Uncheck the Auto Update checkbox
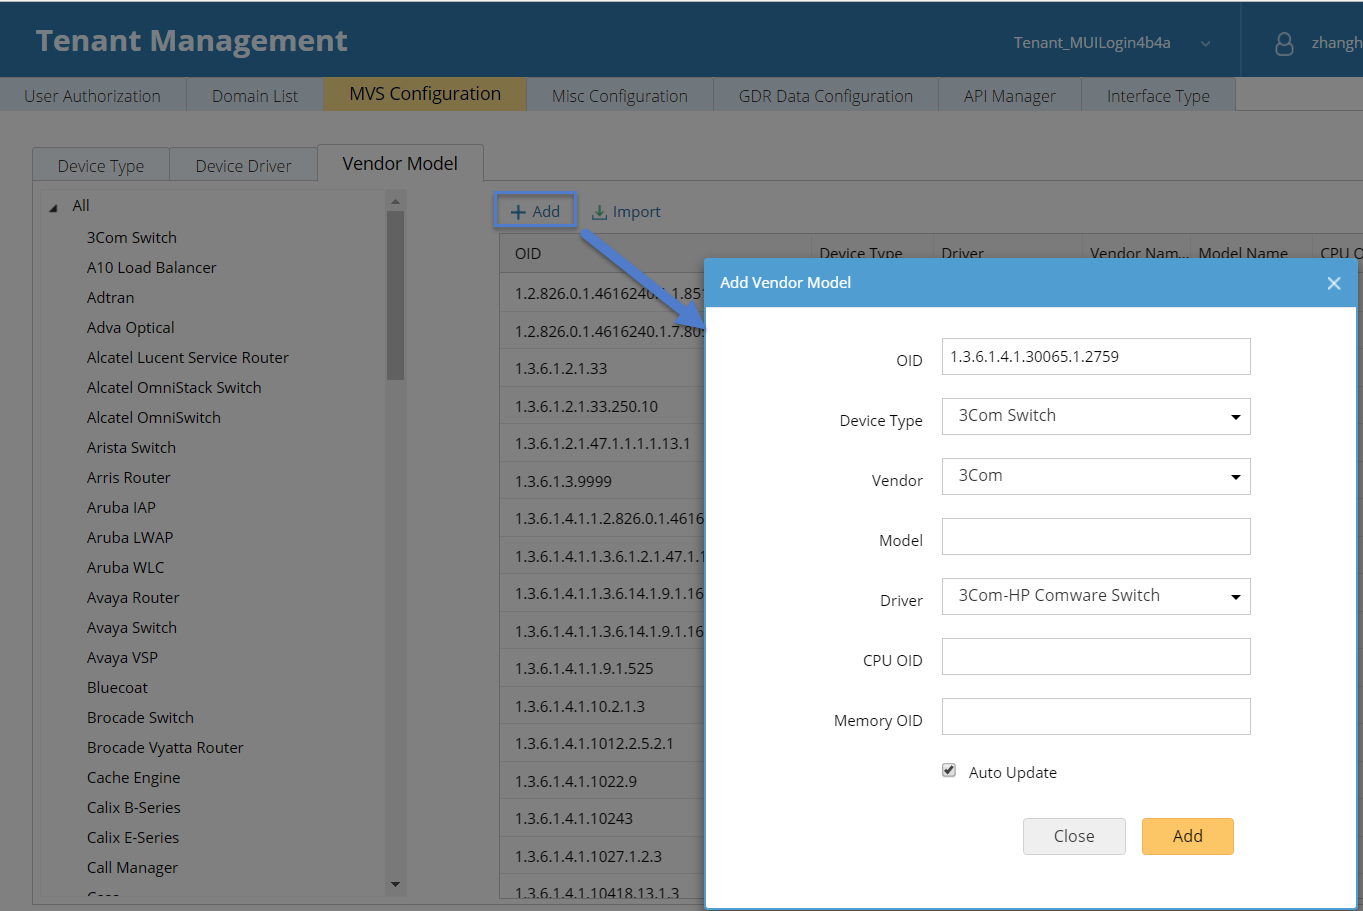Image resolution: width=1363 pixels, height=911 pixels. (x=949, y=770)
